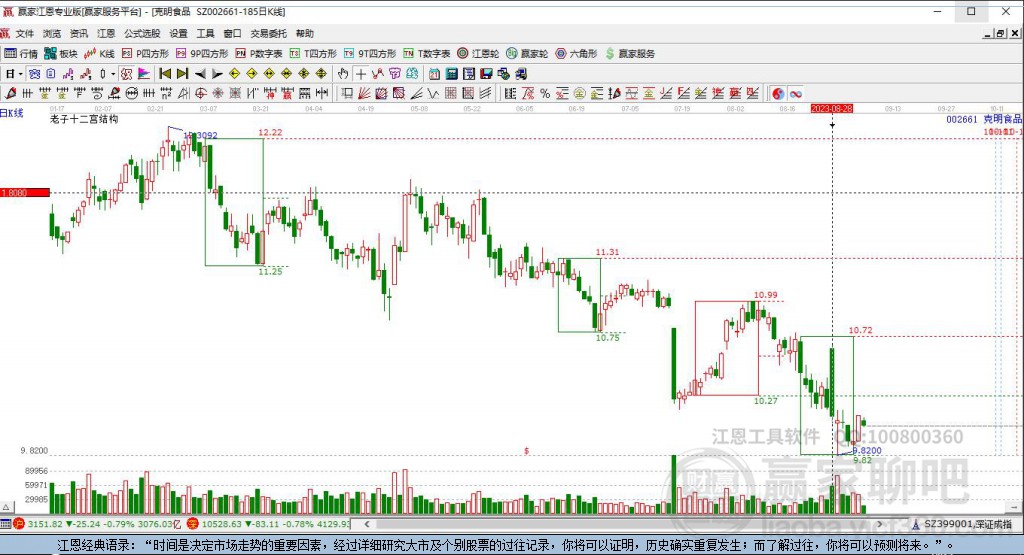This screenshot has height=555, width=1024.
Task: Open the 板块 sector view
Action: 61,54
